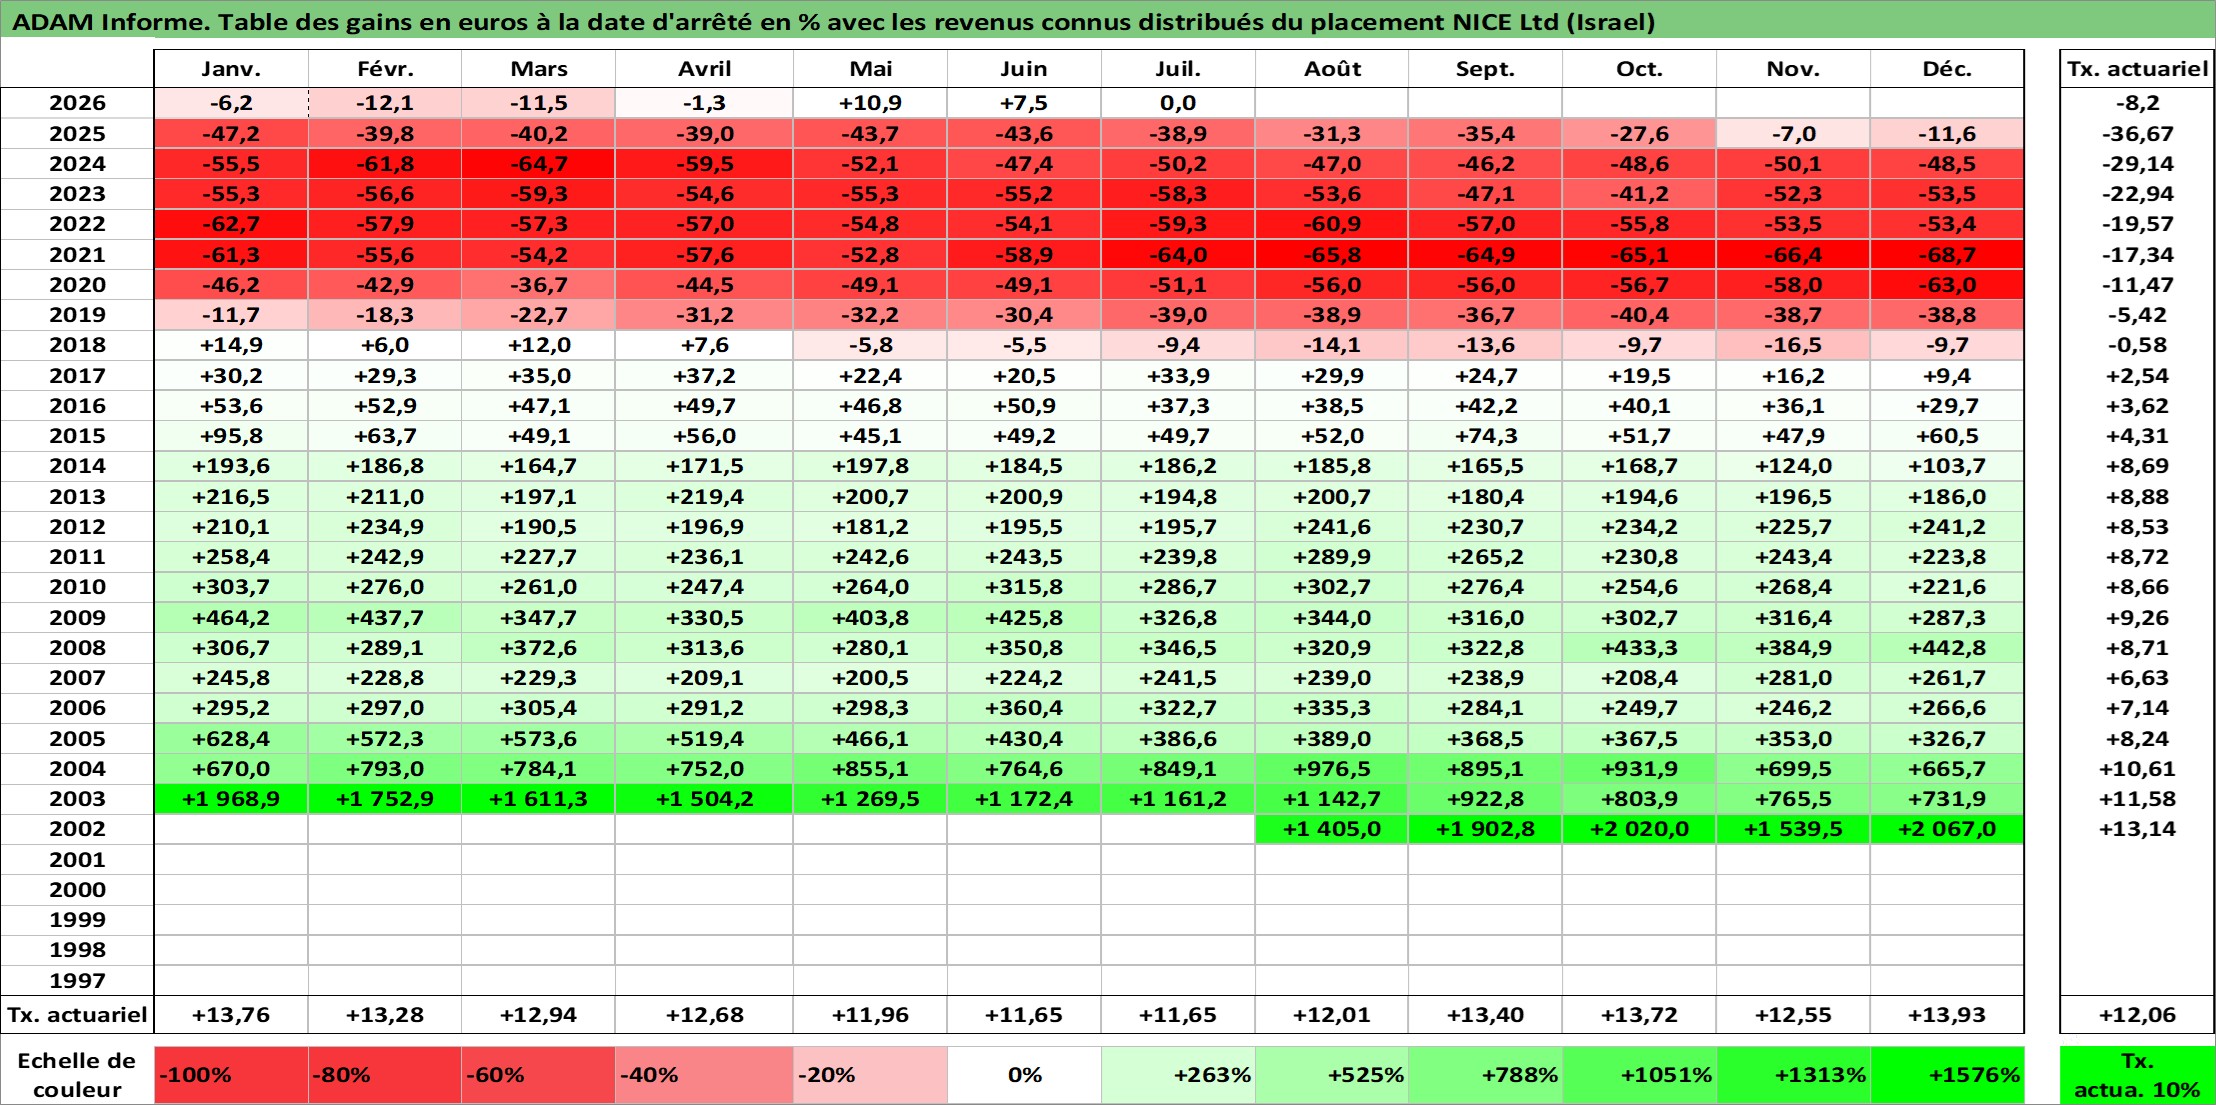2216x1105 pixels.
Task: Click the +628,4 cell for January 2005
Action: pos(231,739)
